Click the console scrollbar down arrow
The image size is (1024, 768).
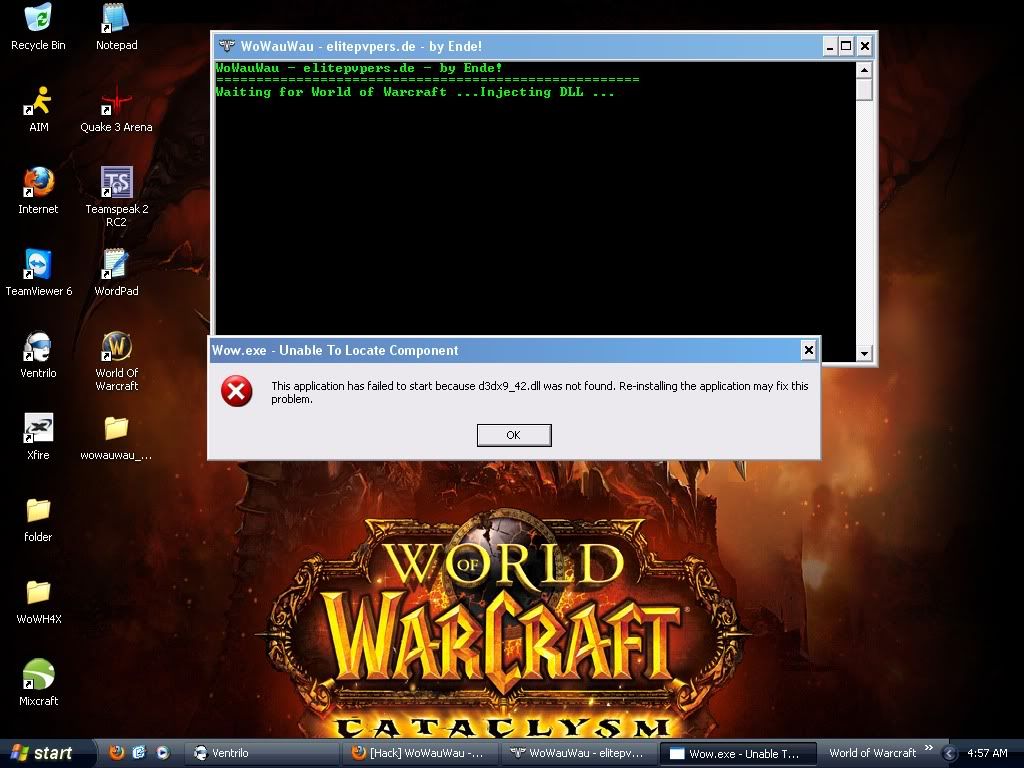[864, 353]
